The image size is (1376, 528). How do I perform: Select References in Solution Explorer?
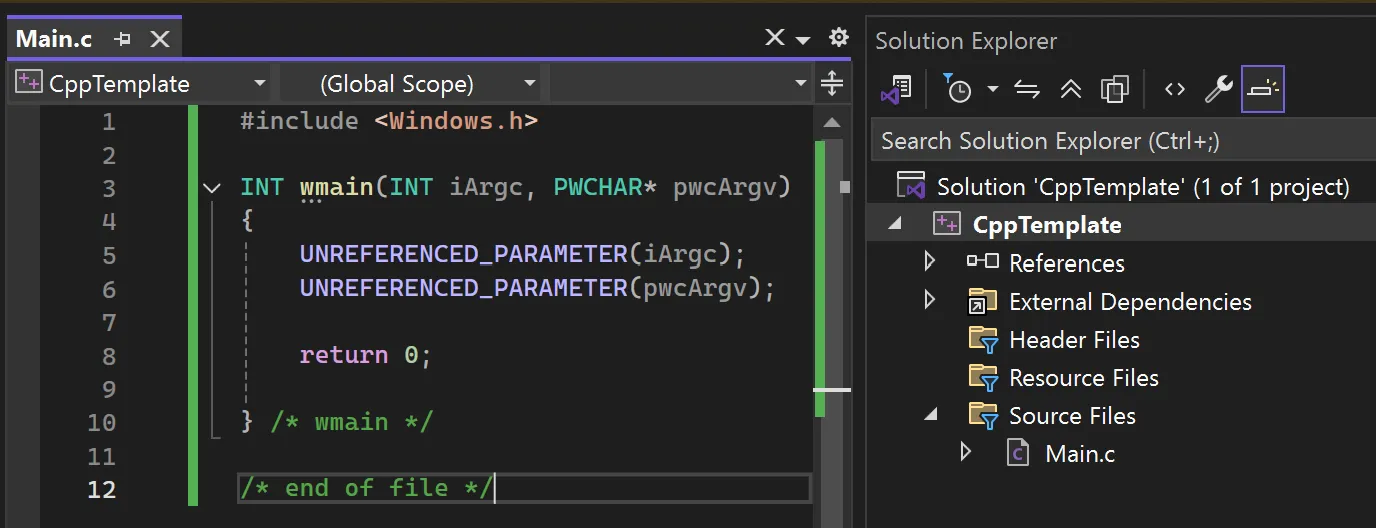[x=1067, y=263]
